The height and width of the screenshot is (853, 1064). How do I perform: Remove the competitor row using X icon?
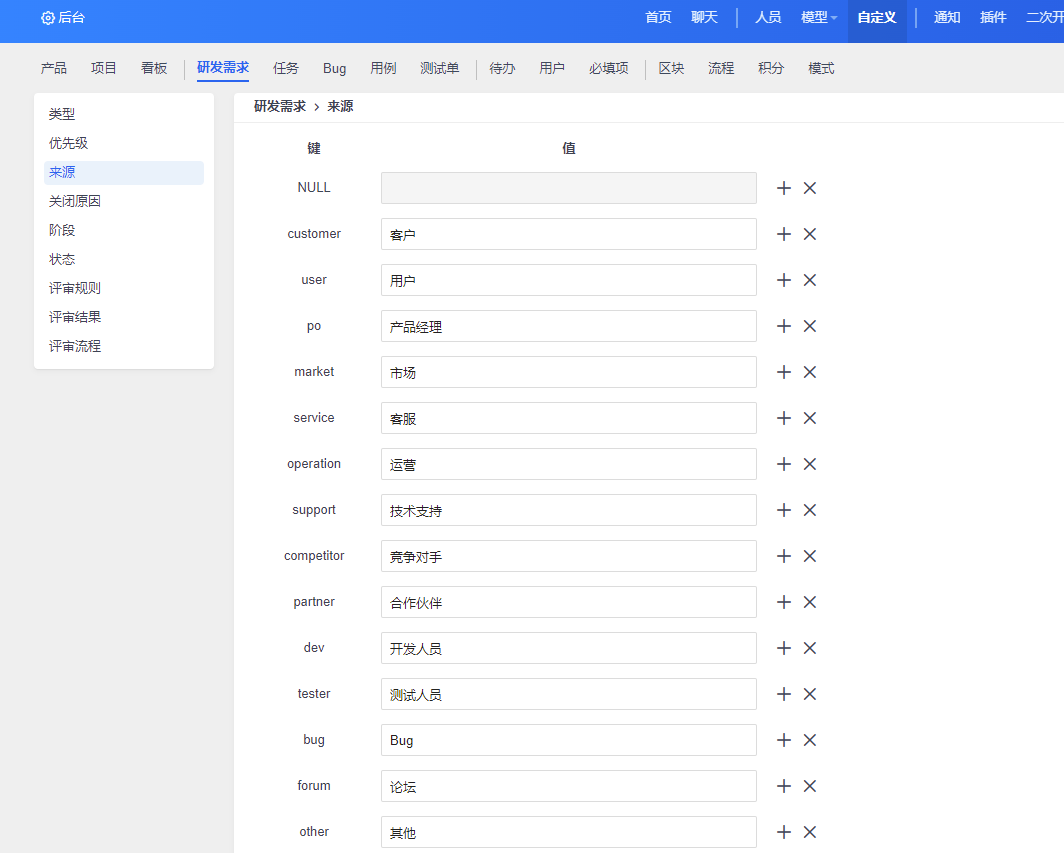click(x=810, y=556)
